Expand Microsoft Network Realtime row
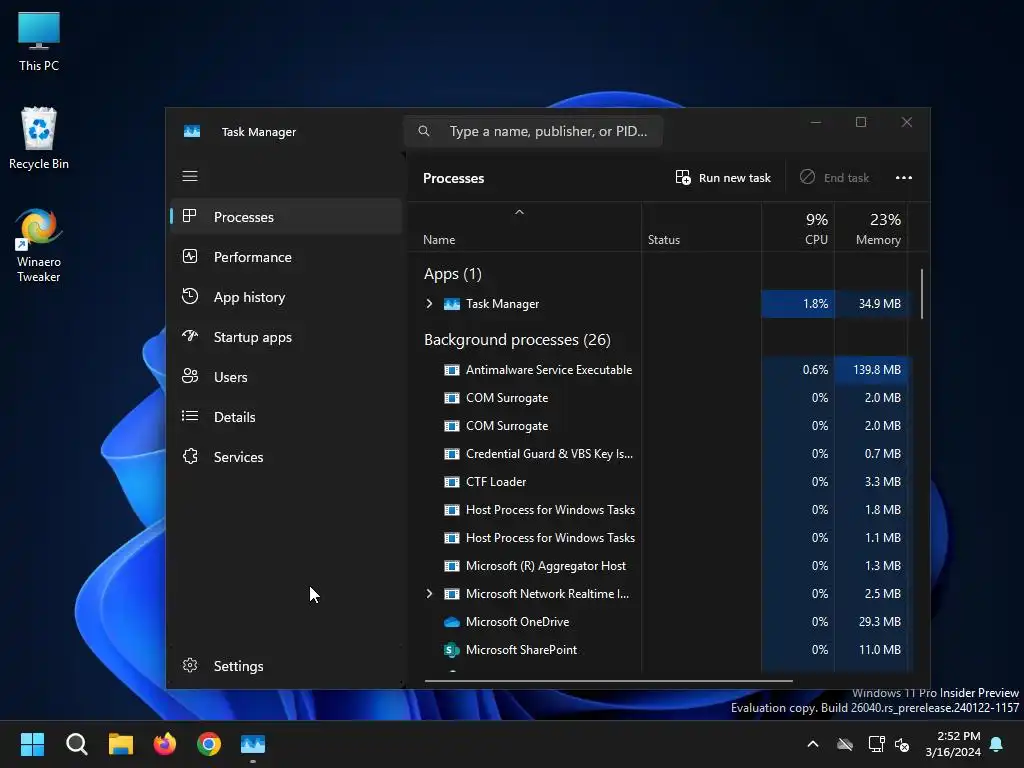Image resolution: width=1024 pixels, height=768 pixels. (x=429, y=594)
